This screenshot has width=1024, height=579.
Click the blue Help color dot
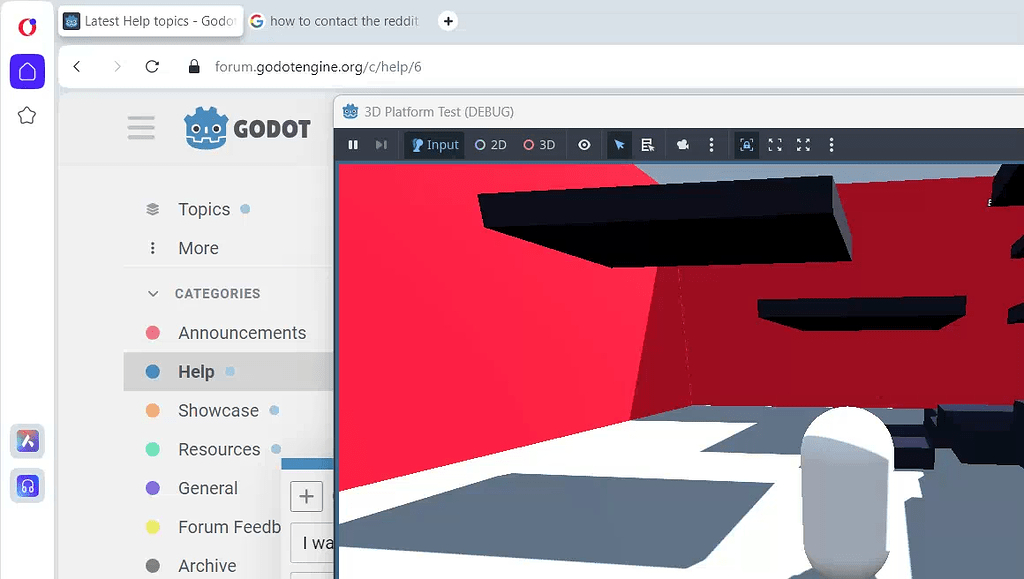153,371
